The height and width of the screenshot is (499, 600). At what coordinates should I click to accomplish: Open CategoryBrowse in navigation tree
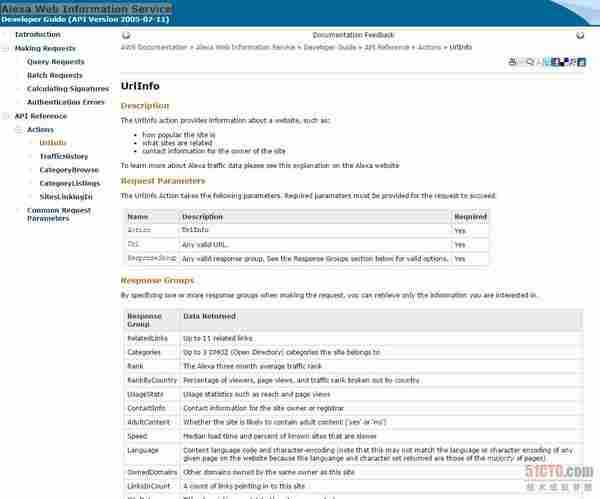(68, 170)
